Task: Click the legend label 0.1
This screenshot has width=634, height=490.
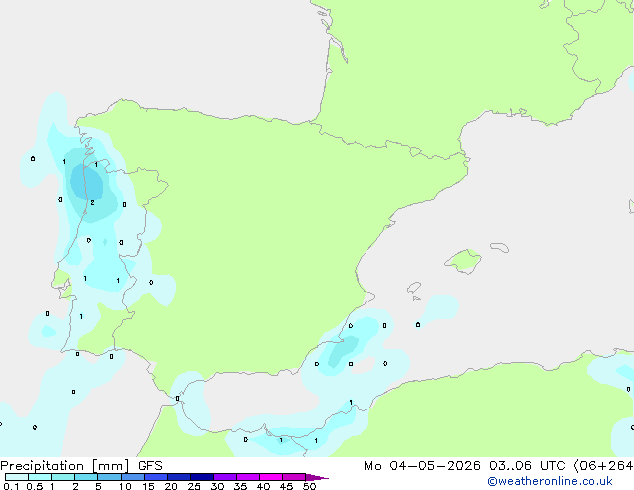Action: [x=11, y=486]
